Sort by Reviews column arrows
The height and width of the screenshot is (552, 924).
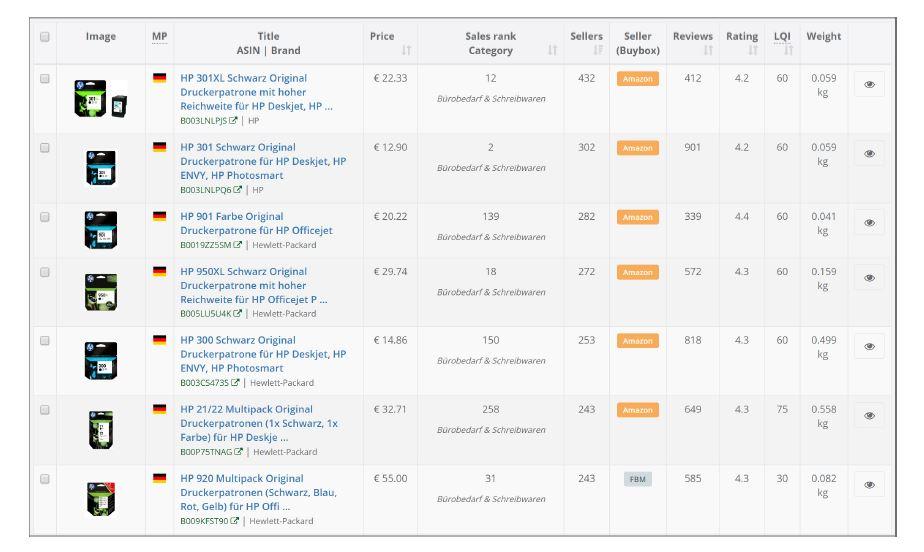pos(708,50)
